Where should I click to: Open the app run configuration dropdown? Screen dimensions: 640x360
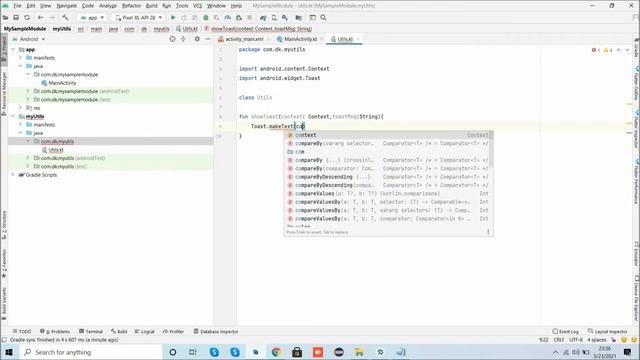pyautogui.click(x=93, y=18)
